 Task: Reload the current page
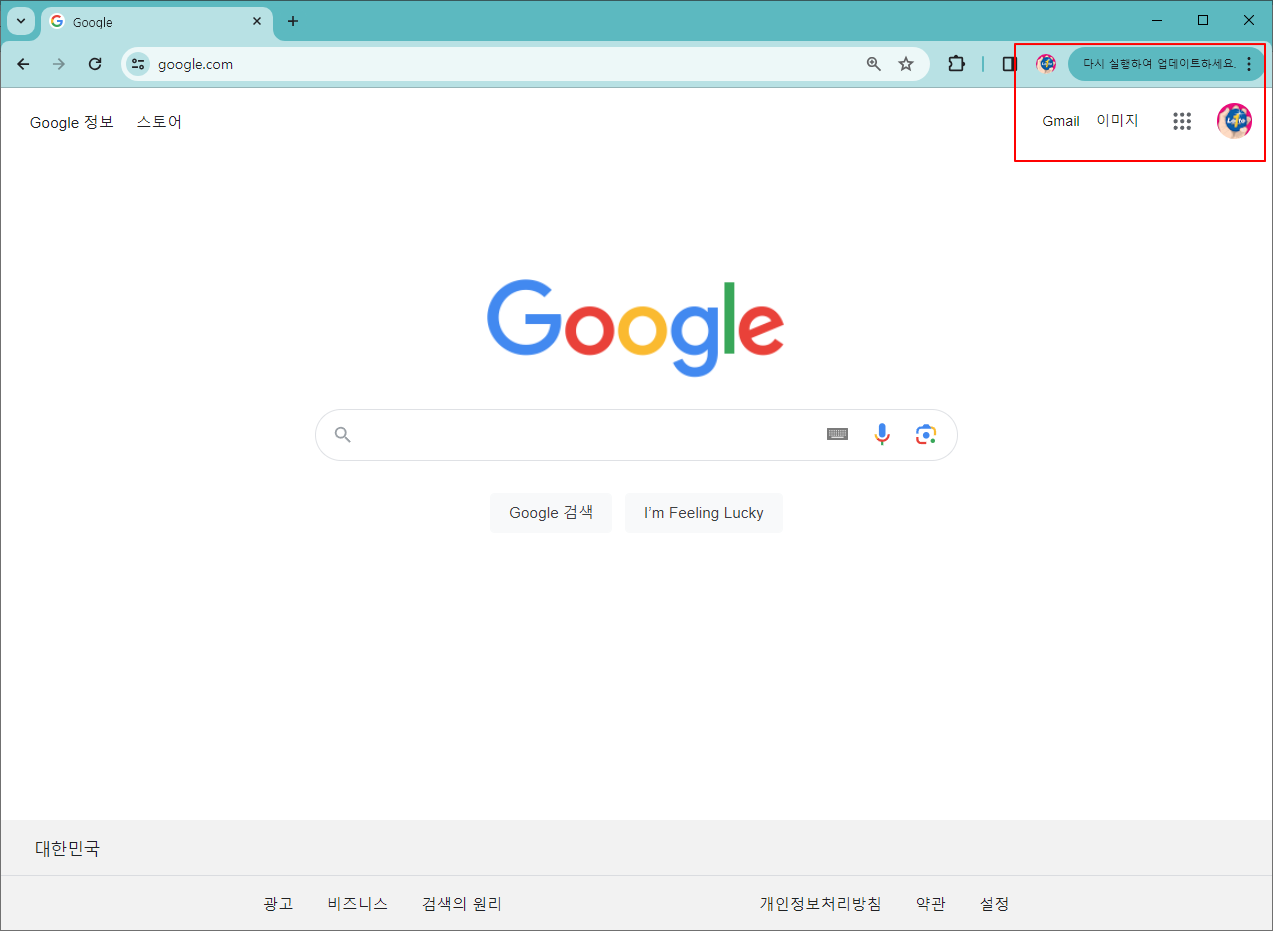95,63
